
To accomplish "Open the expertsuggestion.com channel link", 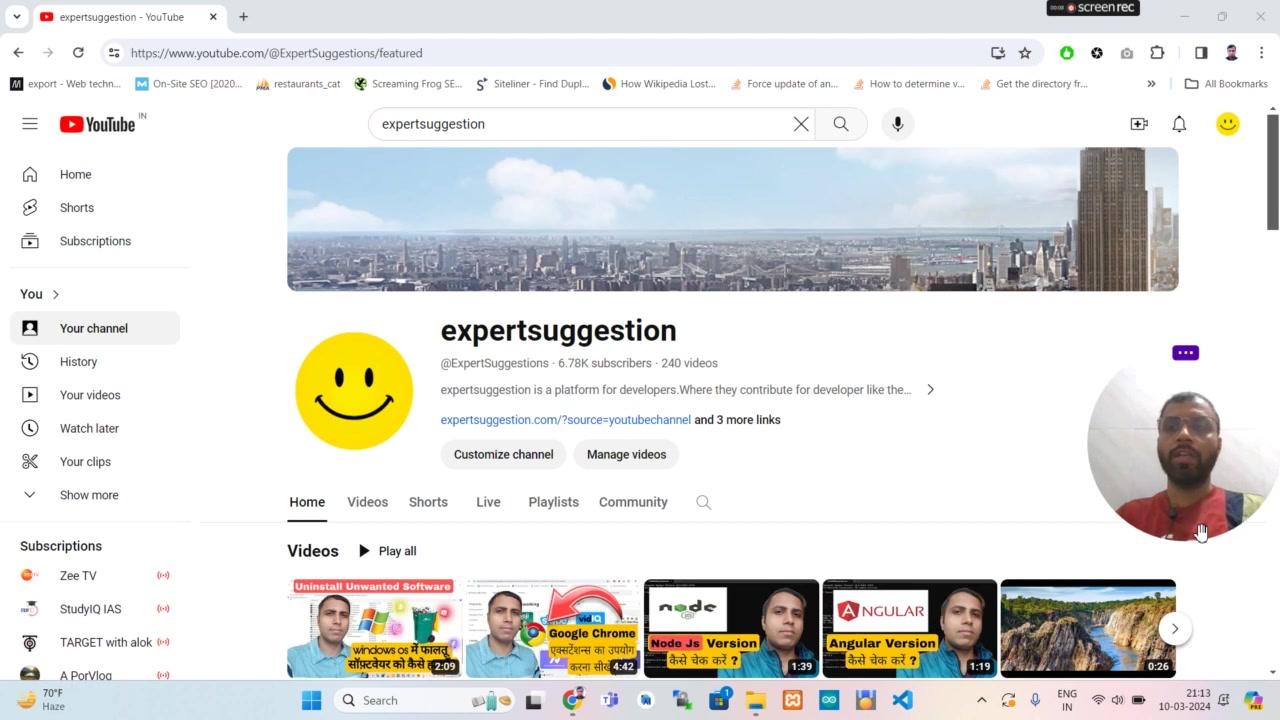I will pyautogui.click(x=565, y=420).
